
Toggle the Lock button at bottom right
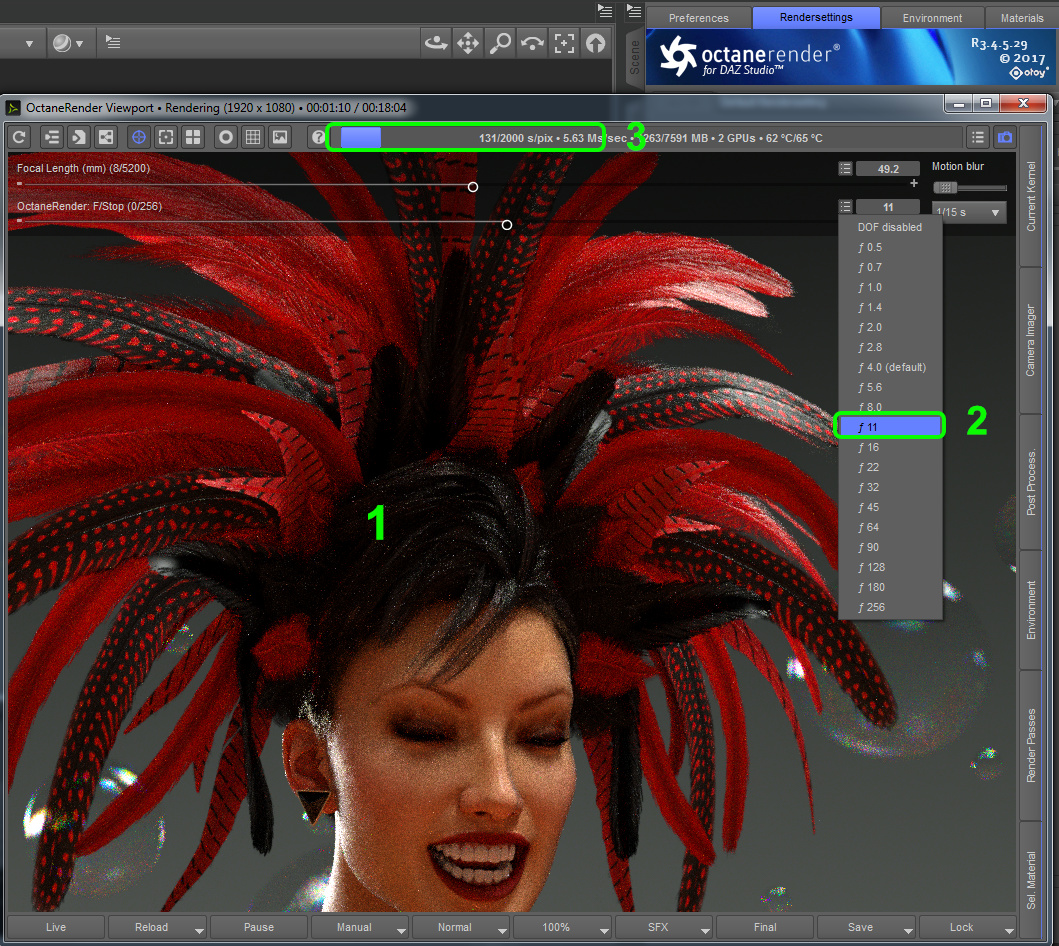point(961,927)
